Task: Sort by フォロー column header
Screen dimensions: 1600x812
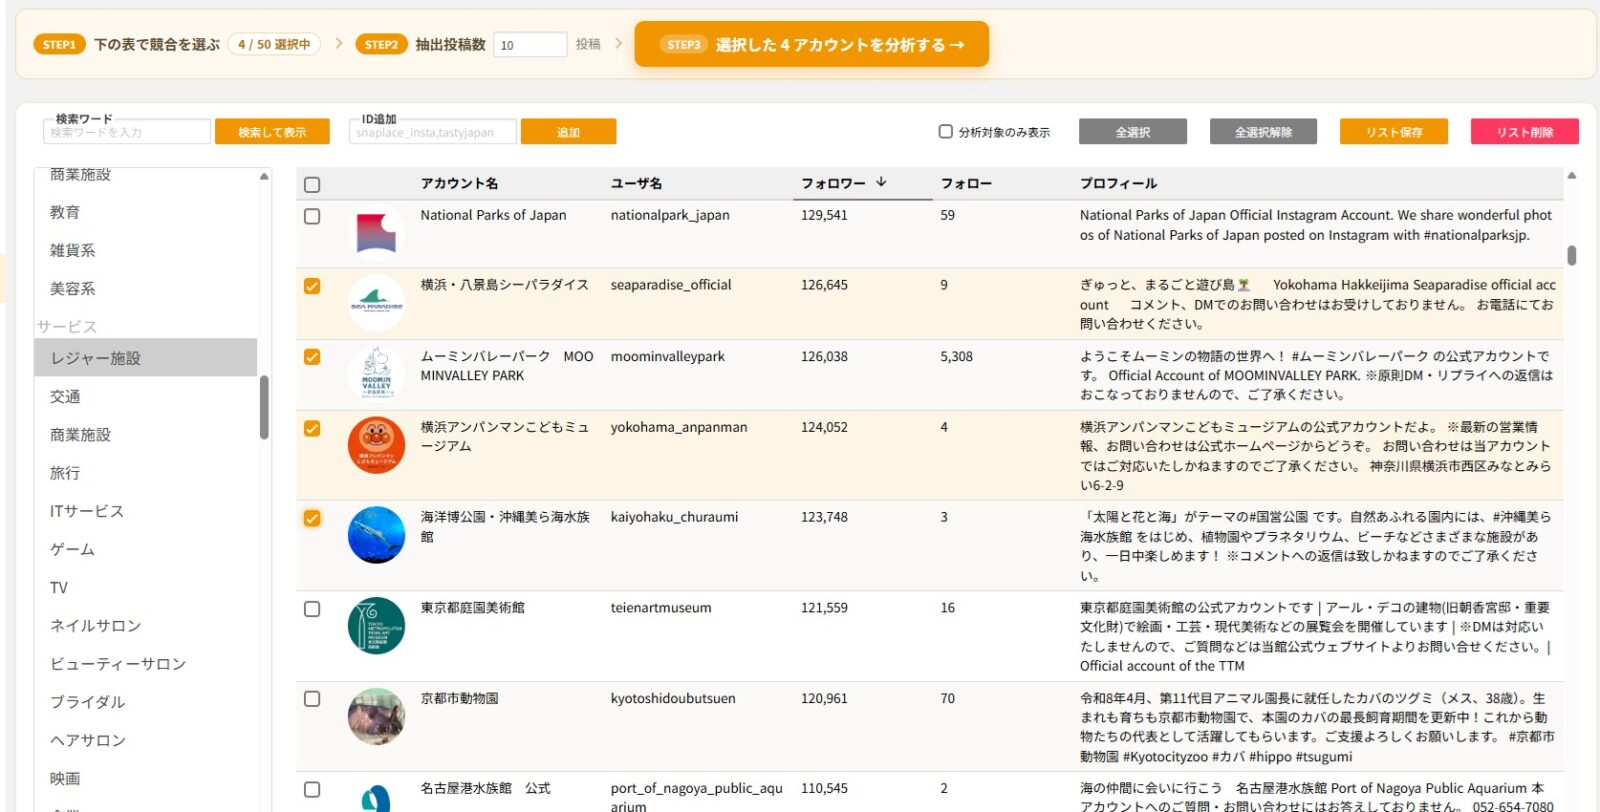Action: pos(966,183)
